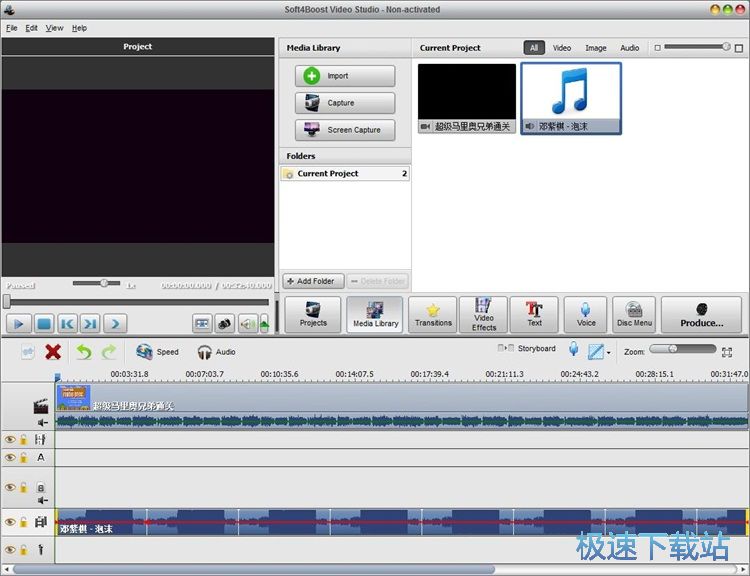Switch preview to full screen mode
Image resolution: width=750 pixels, height=576 pixels.
pyautogui.click(x=202, y=324)
